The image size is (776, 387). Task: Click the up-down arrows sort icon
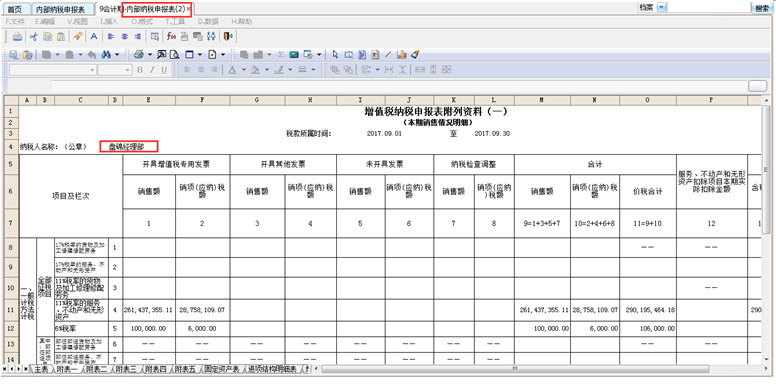point(211,36)
